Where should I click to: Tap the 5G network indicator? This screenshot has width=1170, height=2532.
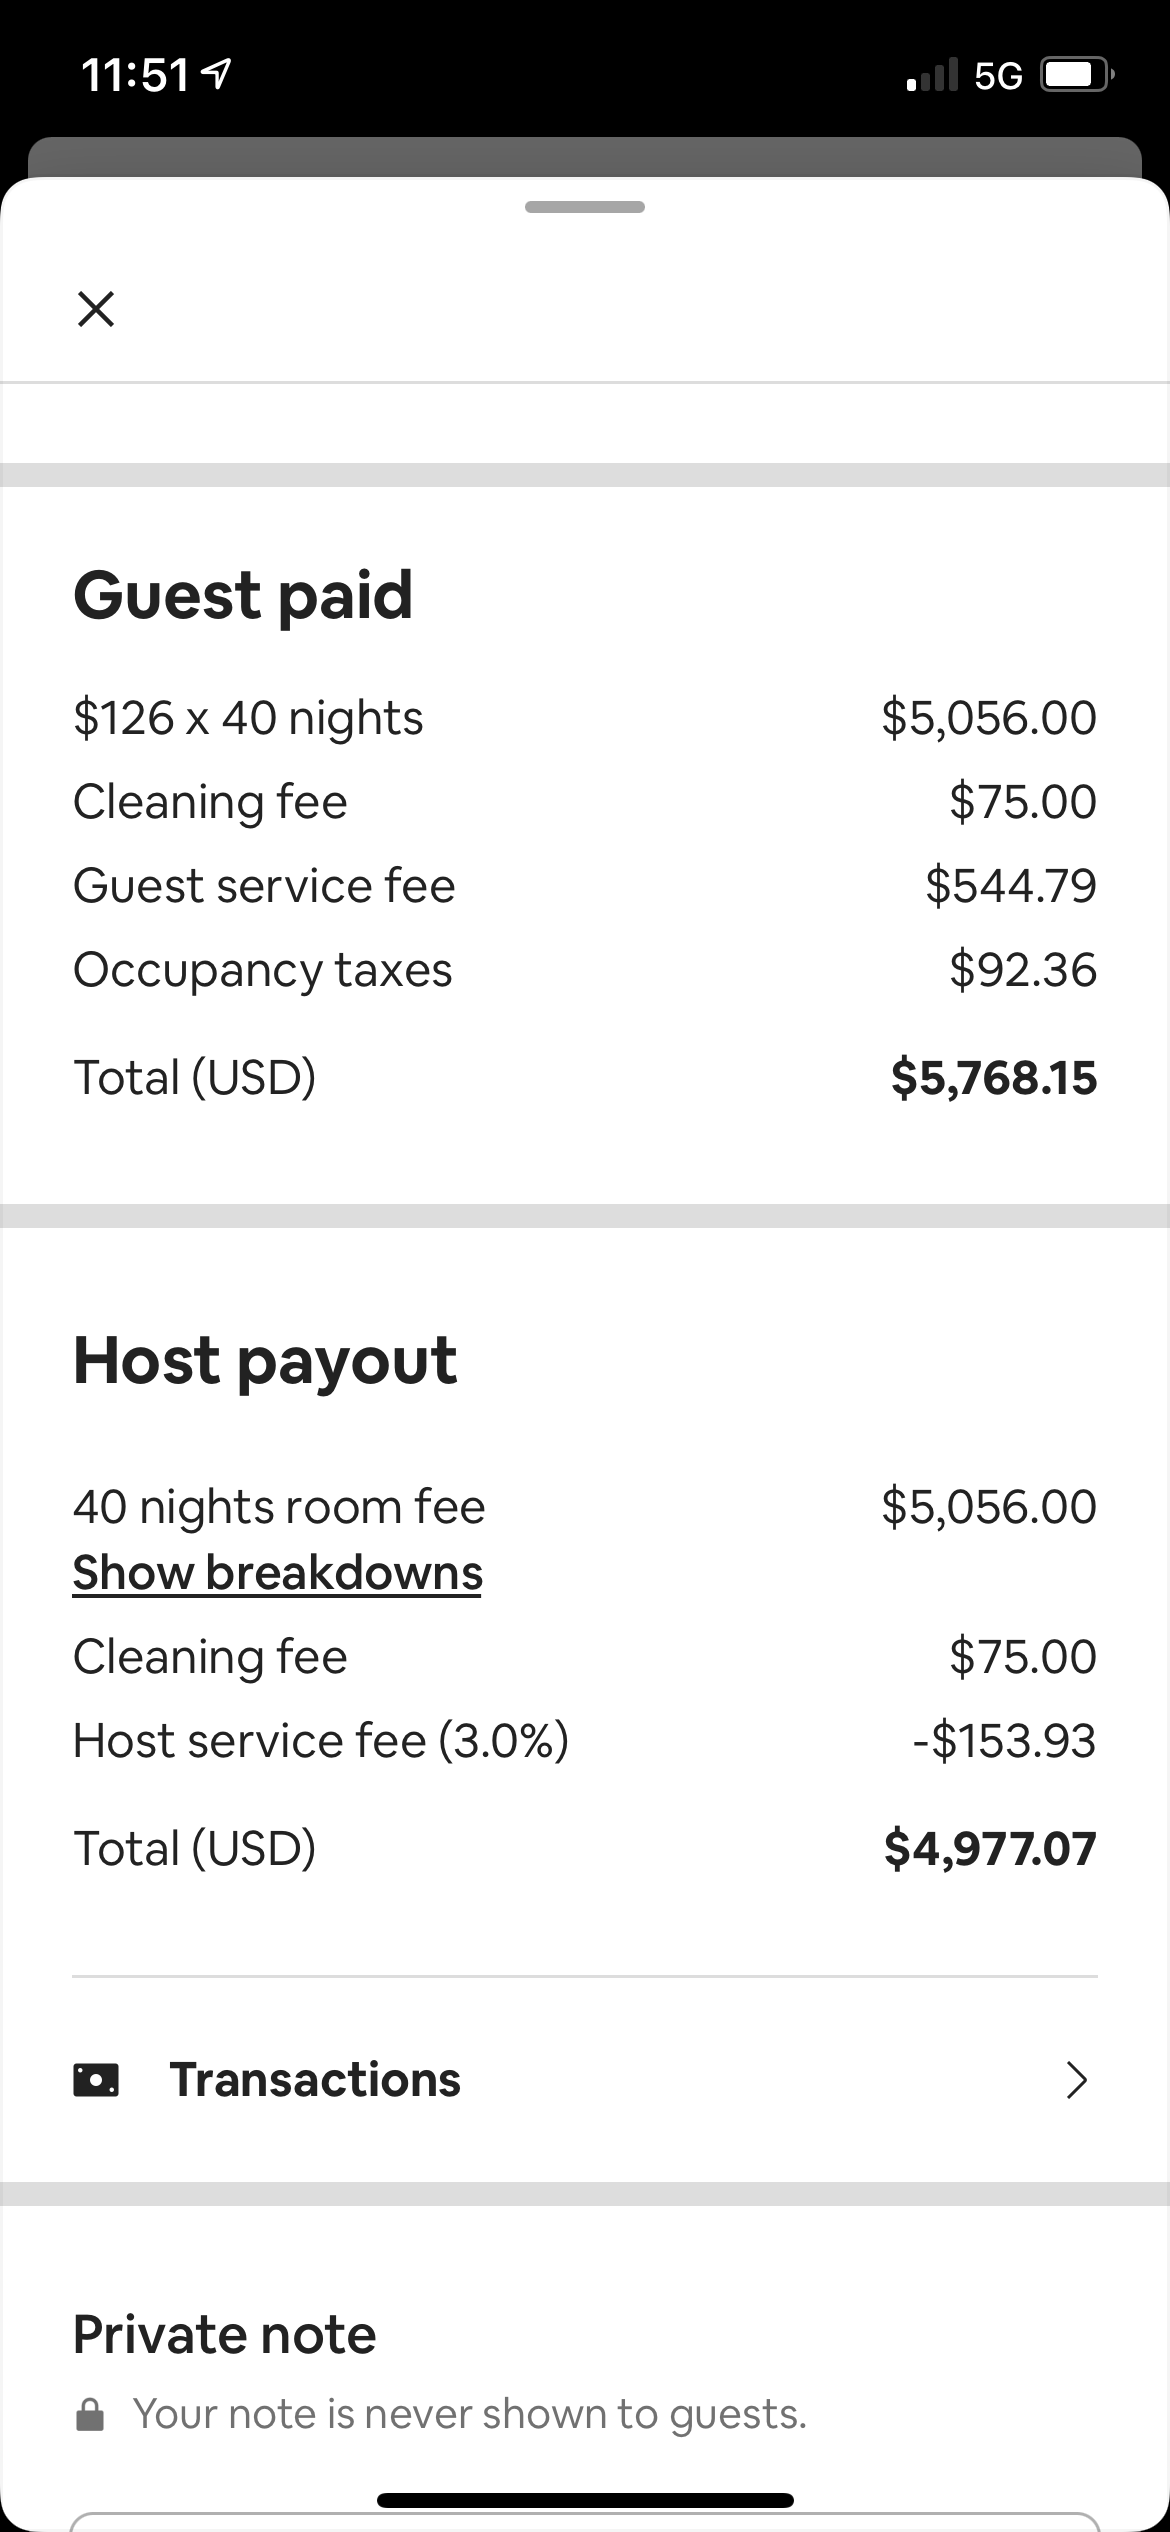point(998,76)
